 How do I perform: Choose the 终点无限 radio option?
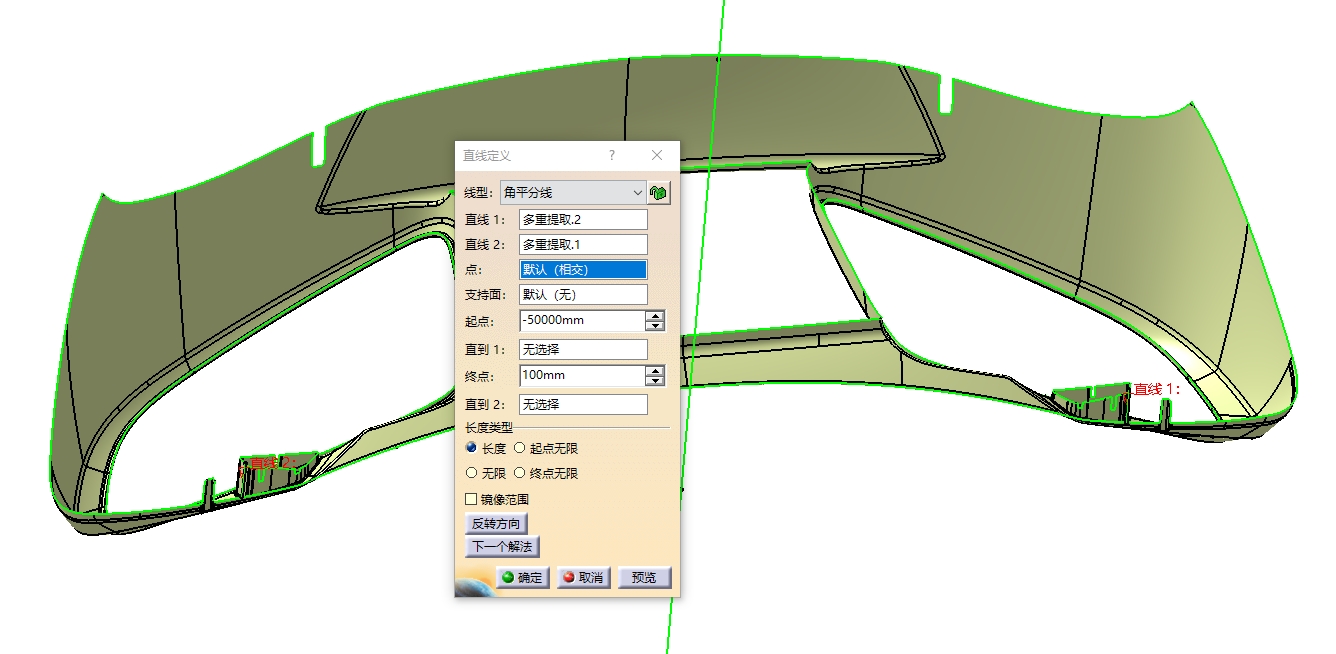[520, 473]
